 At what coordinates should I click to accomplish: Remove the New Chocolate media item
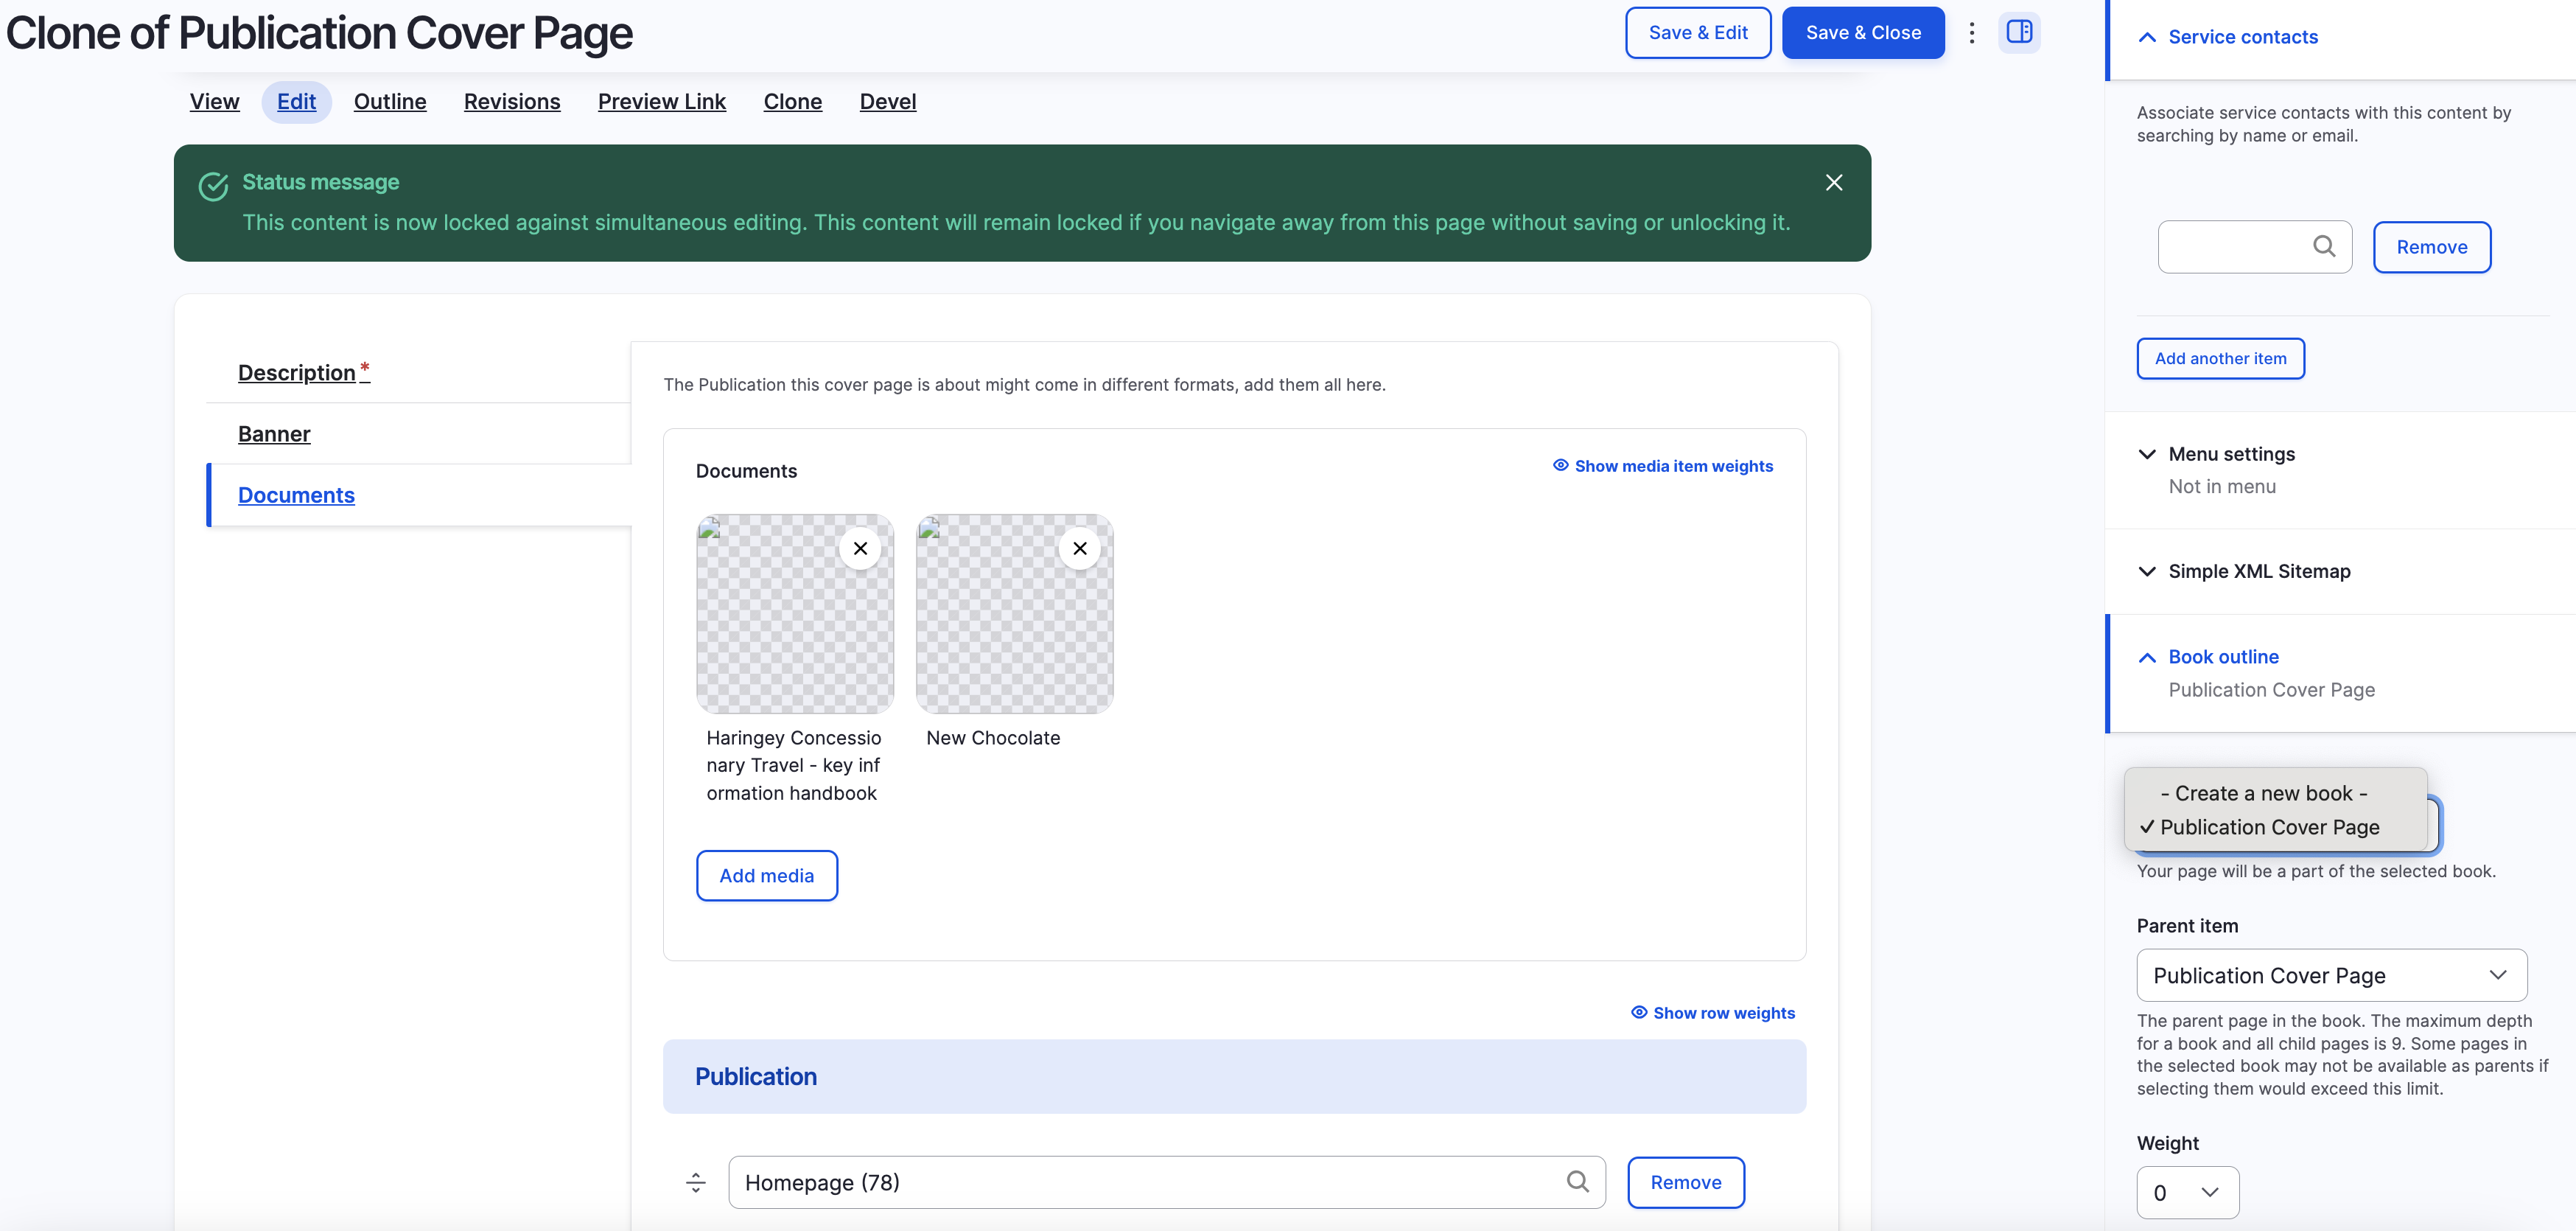click(1079, 548)
